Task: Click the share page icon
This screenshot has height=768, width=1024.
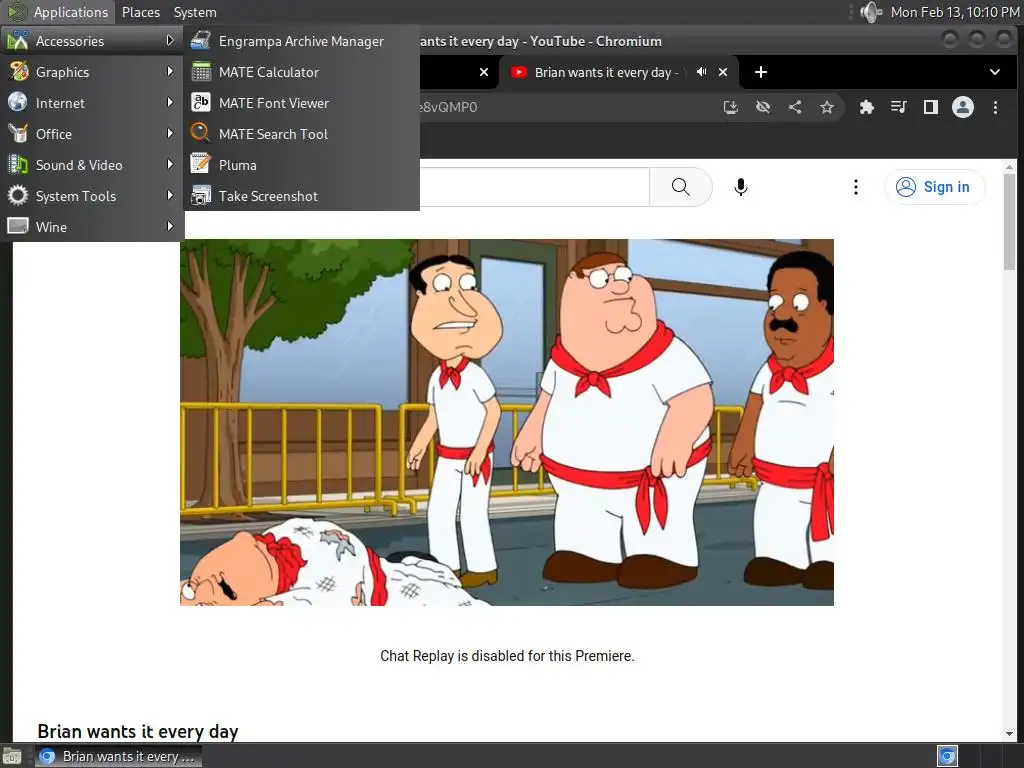Action: point(795,107)
